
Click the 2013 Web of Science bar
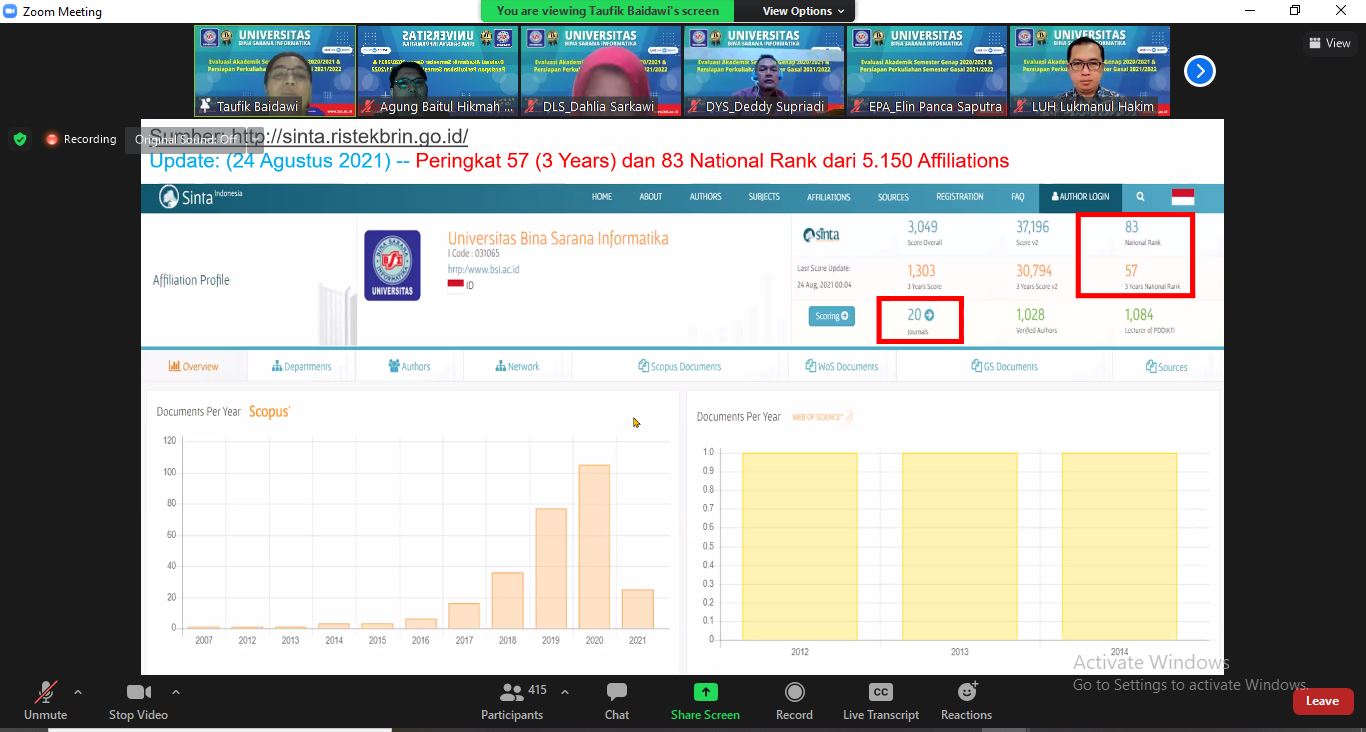959,546
